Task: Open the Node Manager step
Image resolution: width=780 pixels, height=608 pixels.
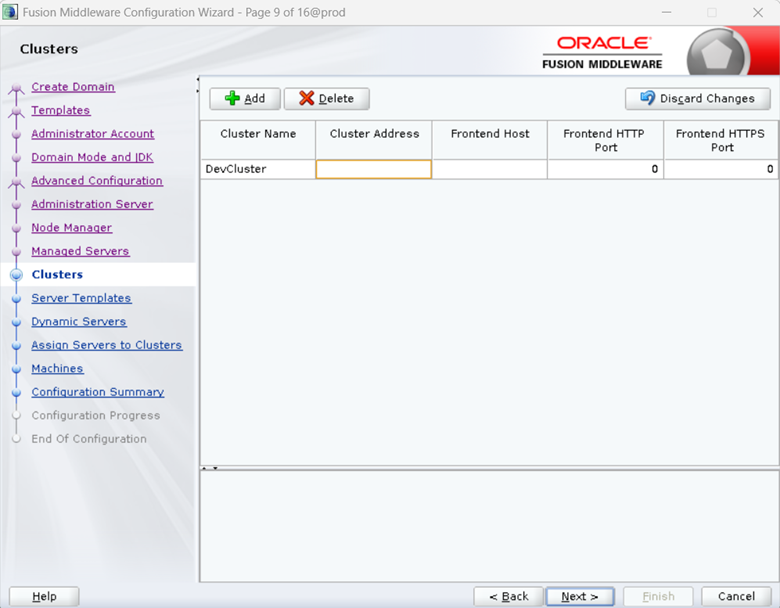Action: click(x=72, y=227)
